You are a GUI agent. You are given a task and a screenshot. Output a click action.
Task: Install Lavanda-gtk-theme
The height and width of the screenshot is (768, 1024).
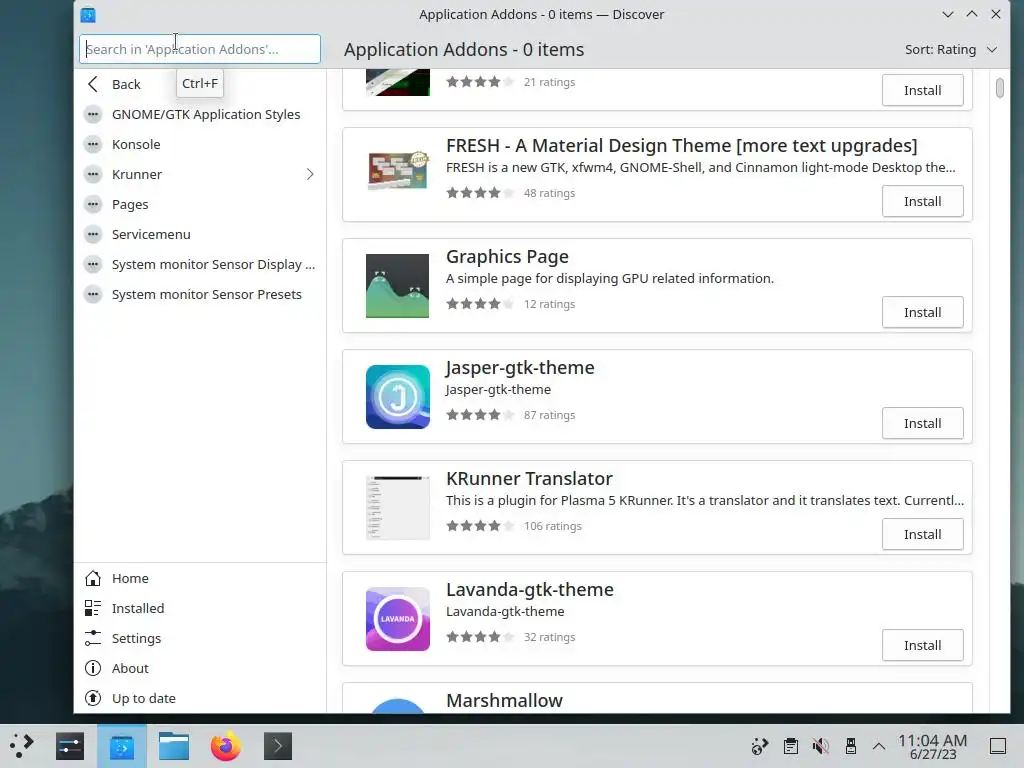coord(922,645)
